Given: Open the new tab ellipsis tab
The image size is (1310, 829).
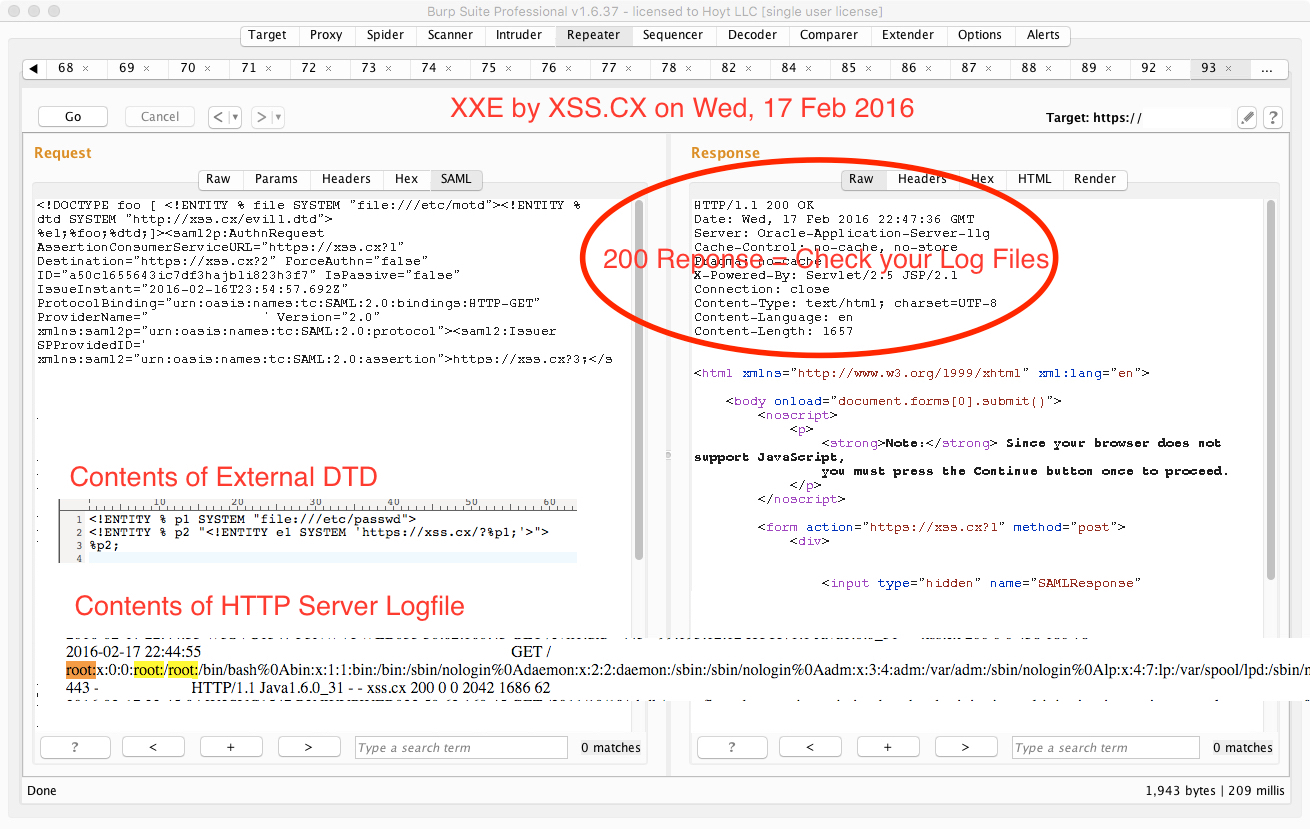Looking at the screenshot, I should (1268, 68).
